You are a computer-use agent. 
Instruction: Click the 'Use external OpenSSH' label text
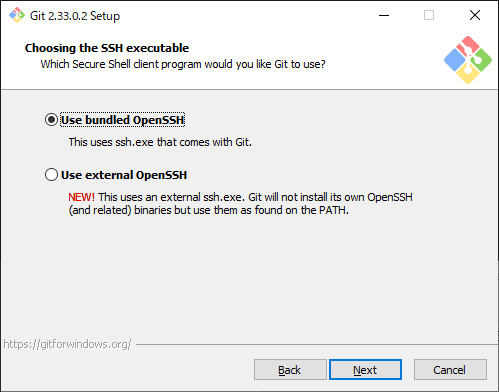pos(124,175)
